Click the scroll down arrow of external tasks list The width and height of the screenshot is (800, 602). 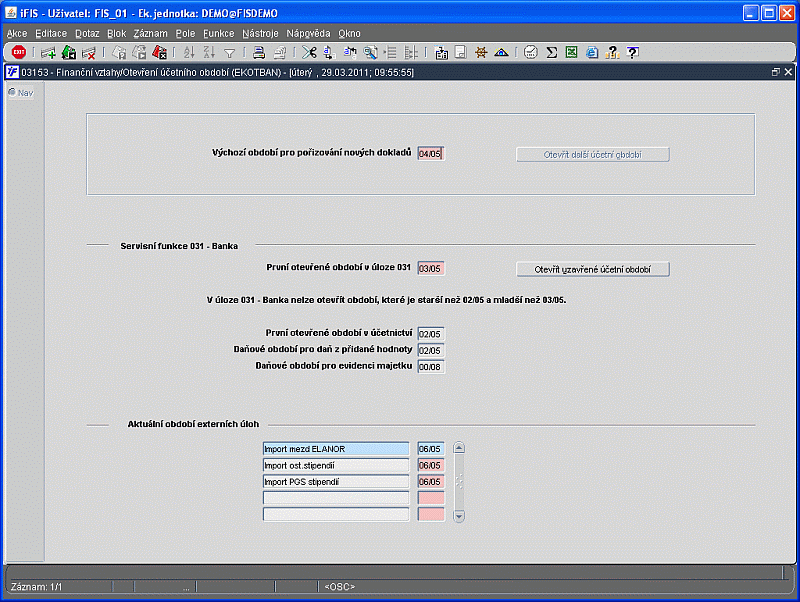[459, 516]
